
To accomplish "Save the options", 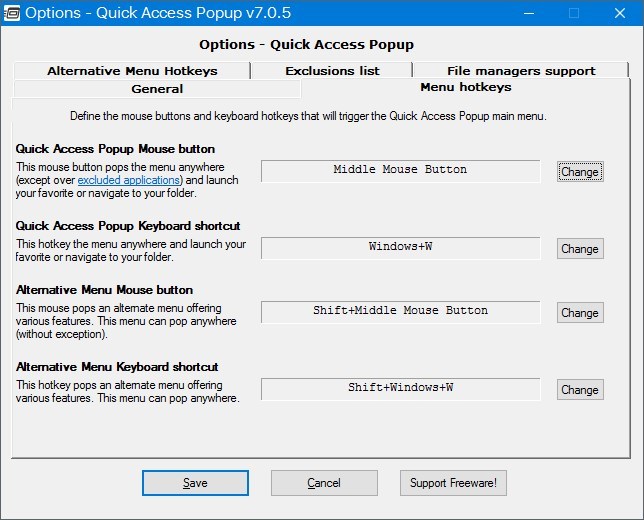I will [195, 483].
